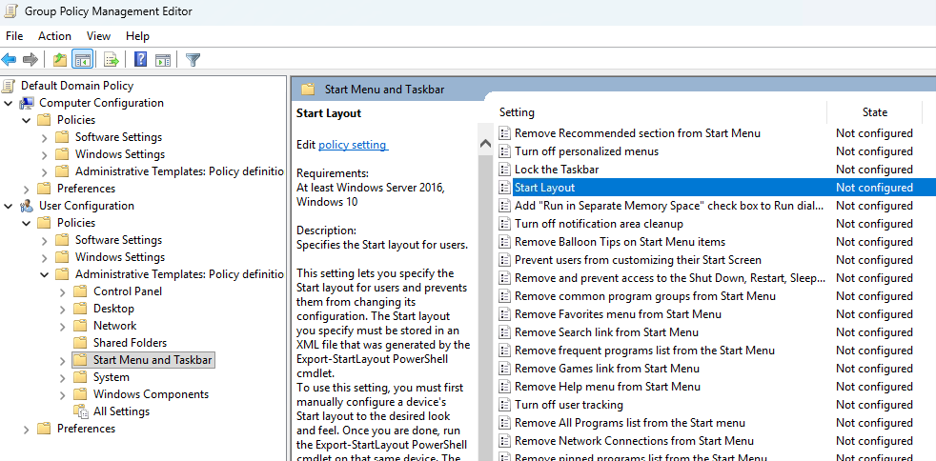Select Remove Favorites menu from Start Menu

[x=618, y=314]
